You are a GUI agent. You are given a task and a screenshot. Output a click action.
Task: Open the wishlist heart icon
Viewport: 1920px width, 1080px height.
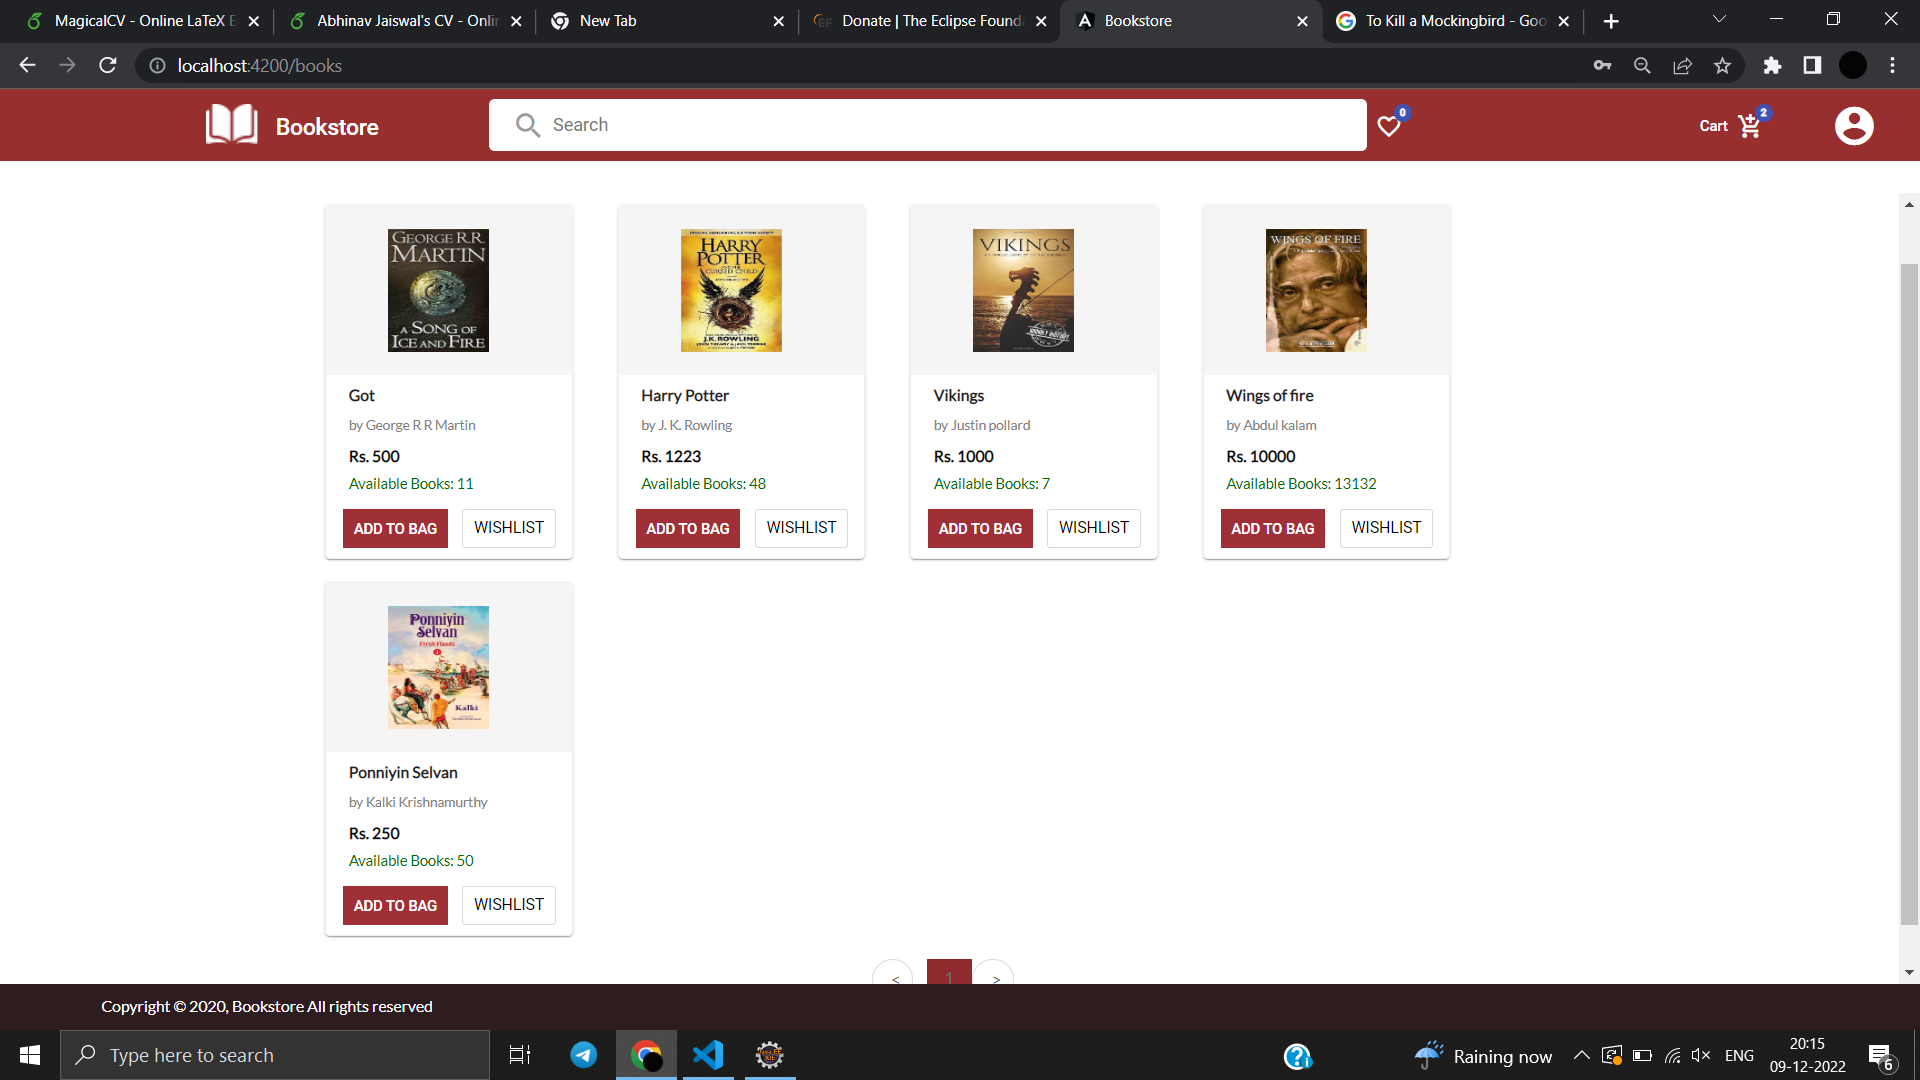(1389, 126)
